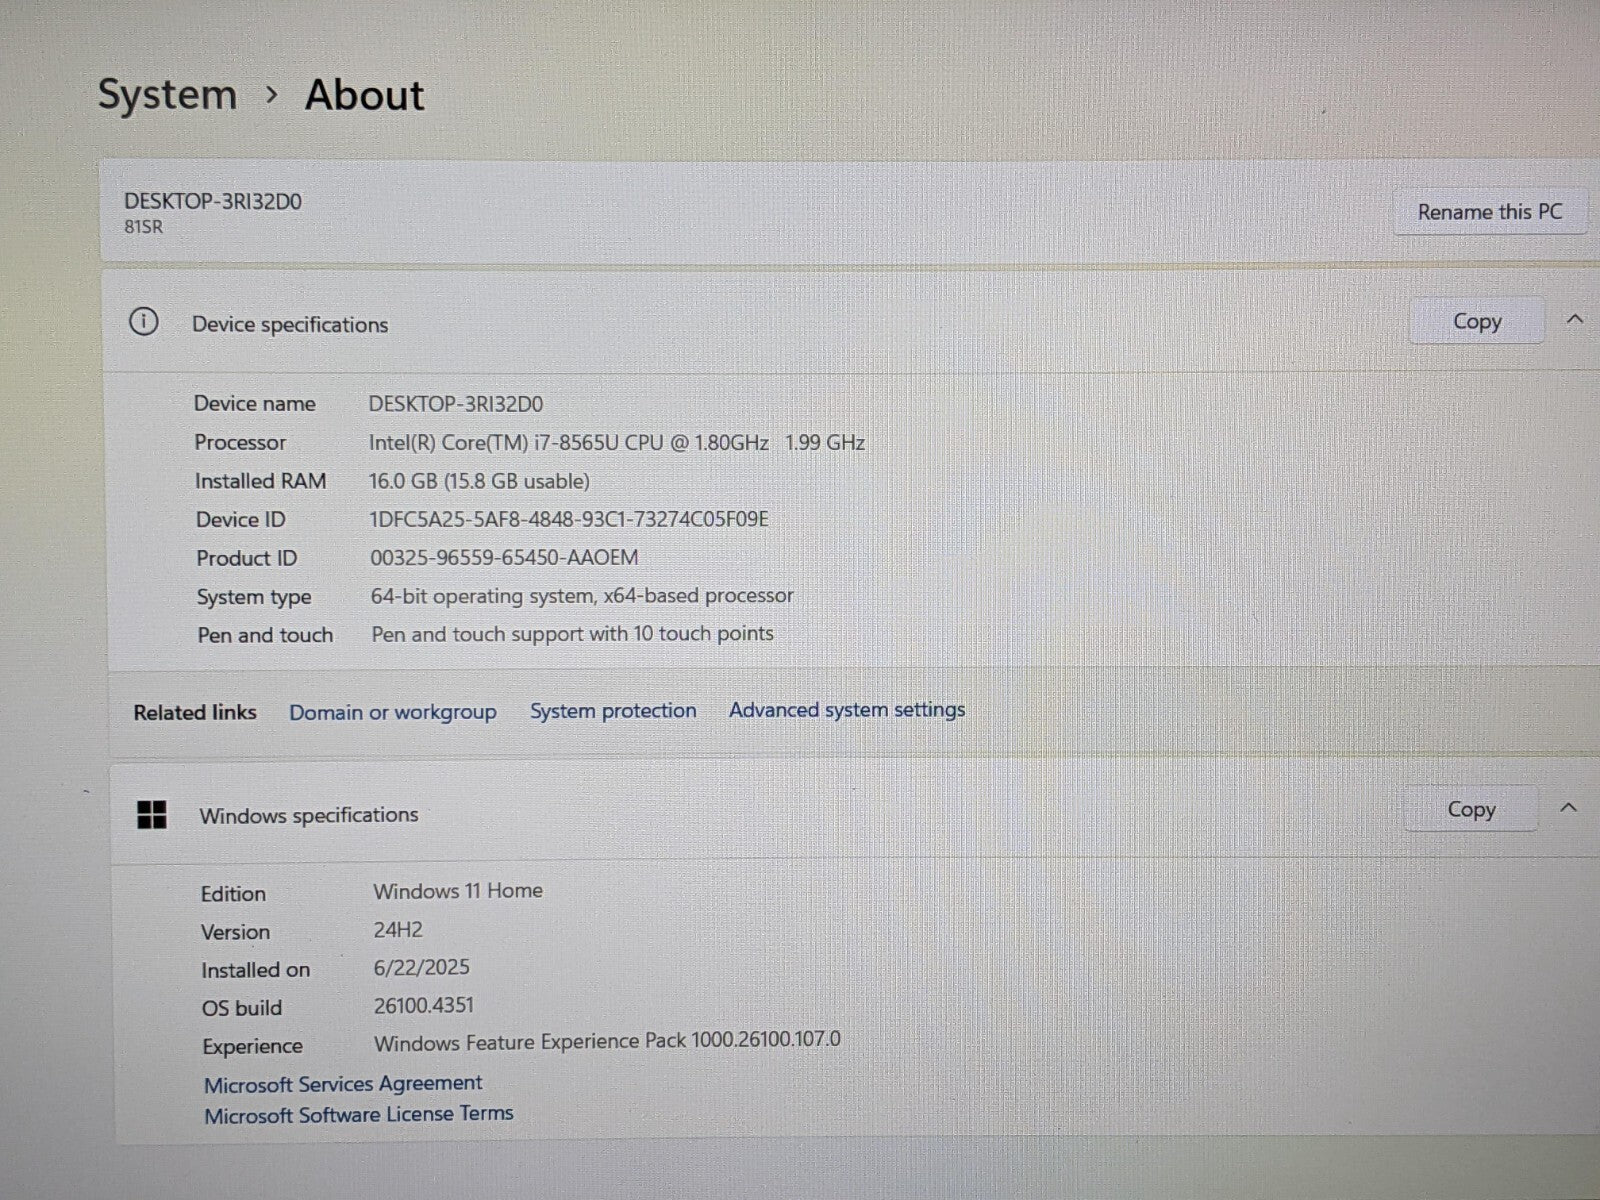This screenshot has height=1200, width=1600.
Task: Click the Windows specifications header label
Action: click(308, 815)
